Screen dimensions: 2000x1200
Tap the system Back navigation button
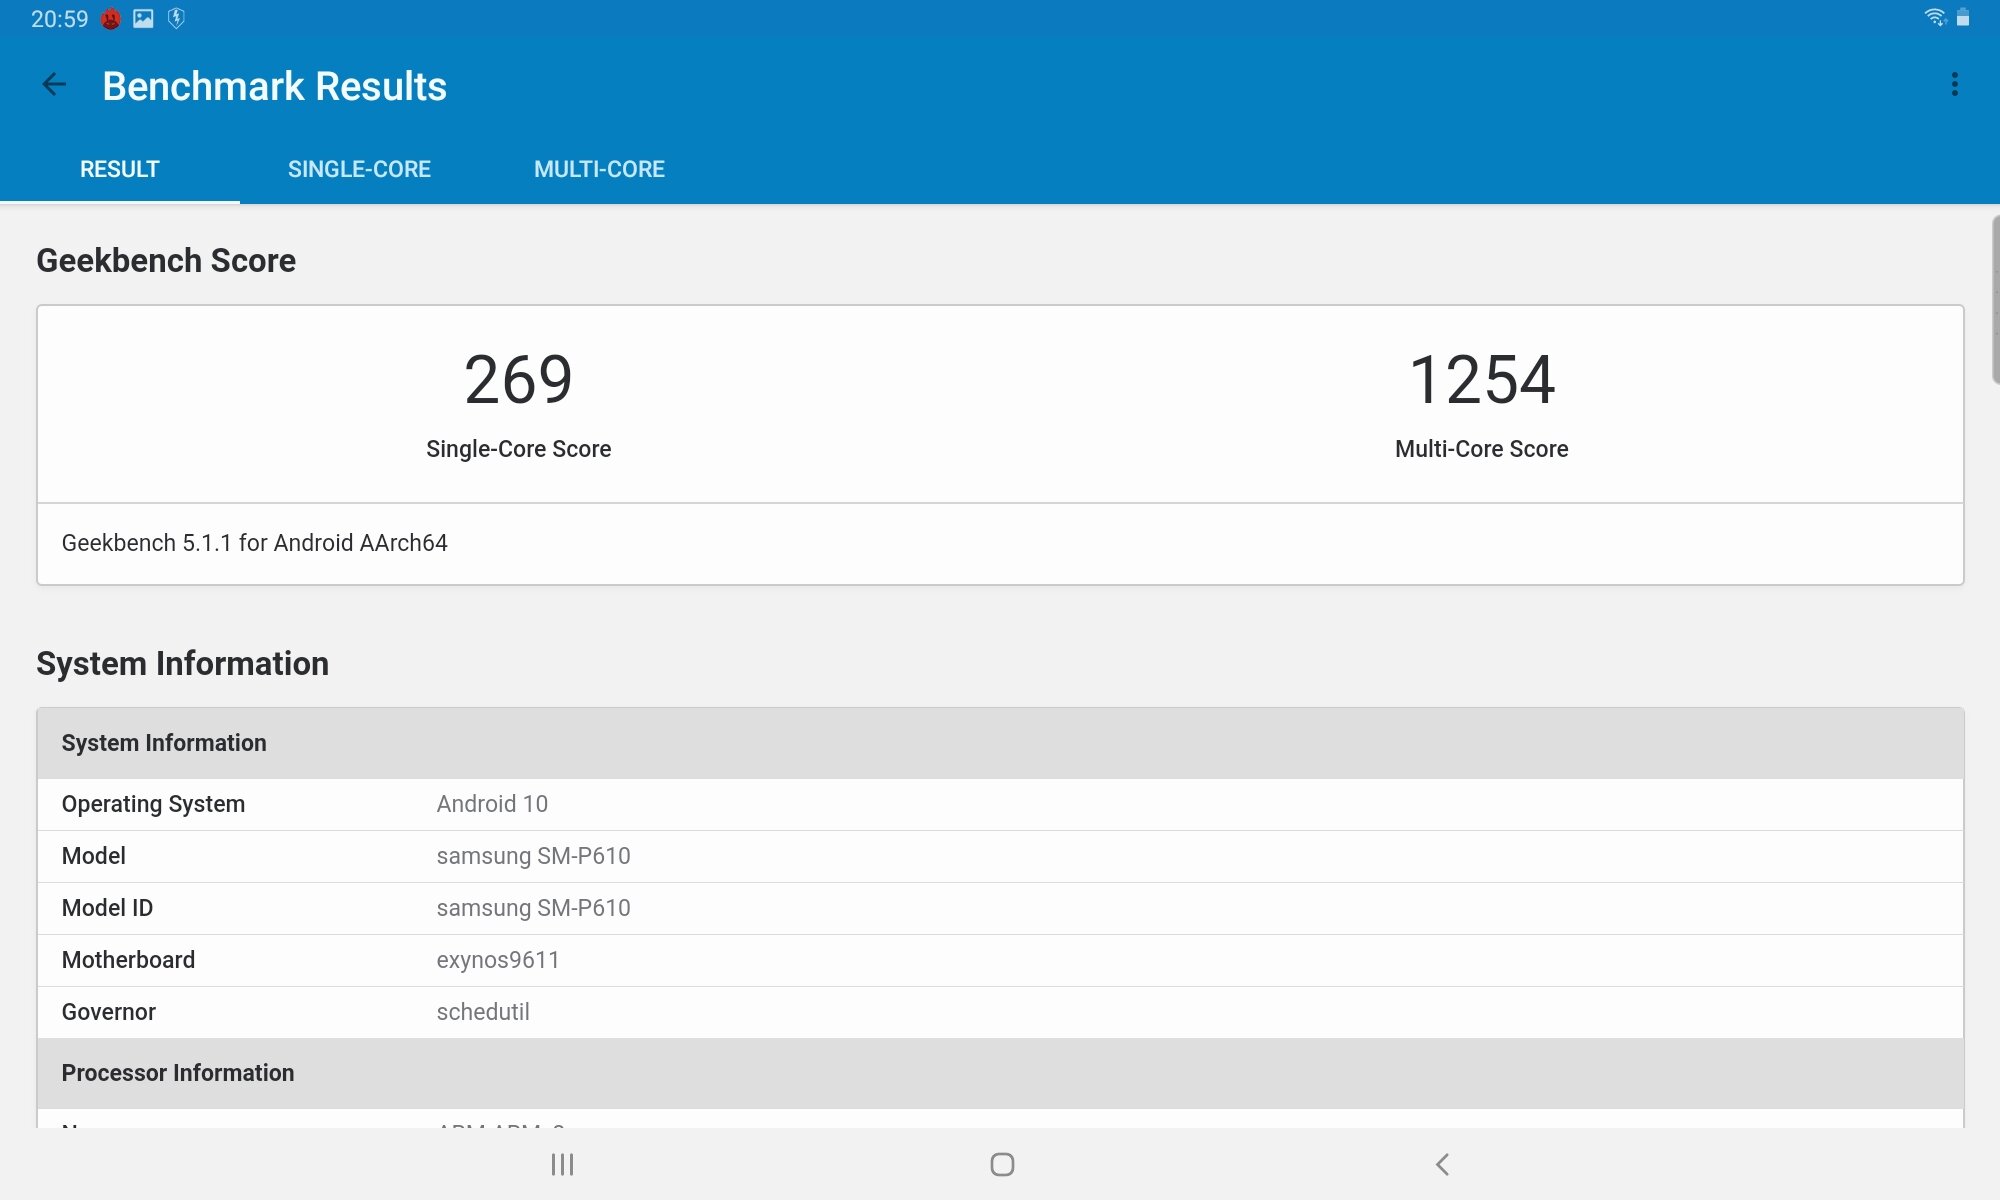pyautogui.click(x=1442, y=1164)
